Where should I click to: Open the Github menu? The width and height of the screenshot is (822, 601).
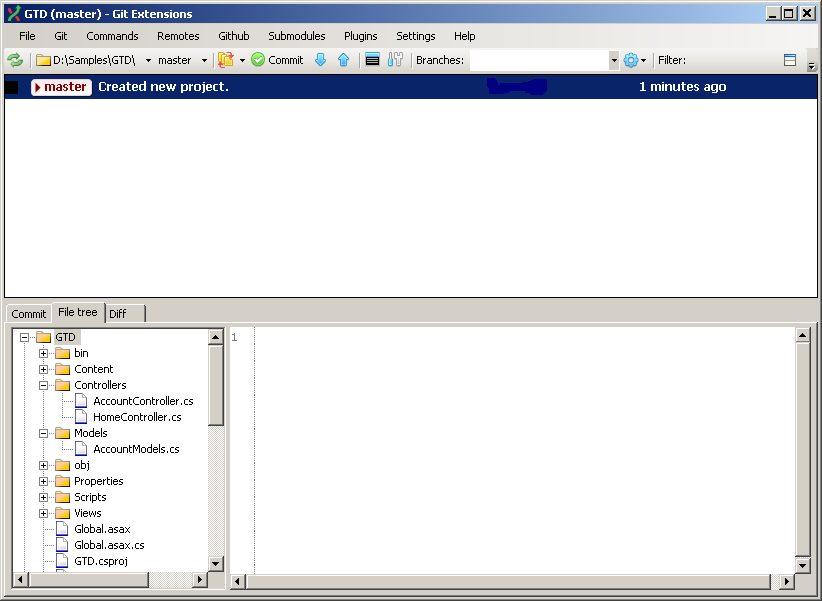click(x=234, y=36)
